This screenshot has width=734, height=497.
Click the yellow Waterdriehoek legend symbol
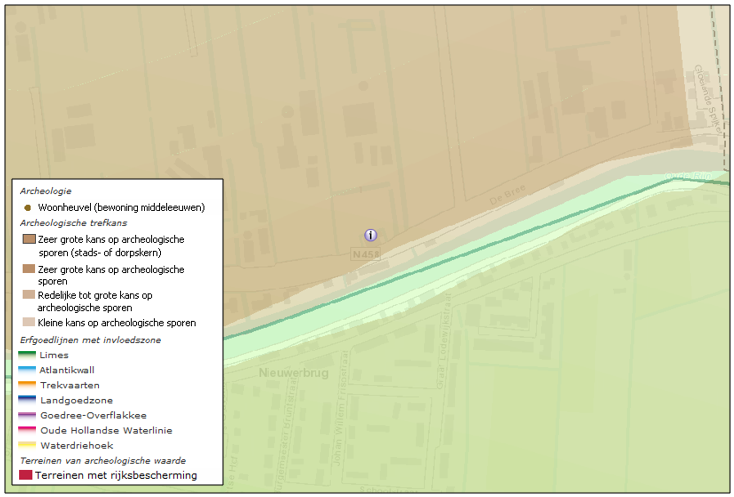[x=27, y=445]
